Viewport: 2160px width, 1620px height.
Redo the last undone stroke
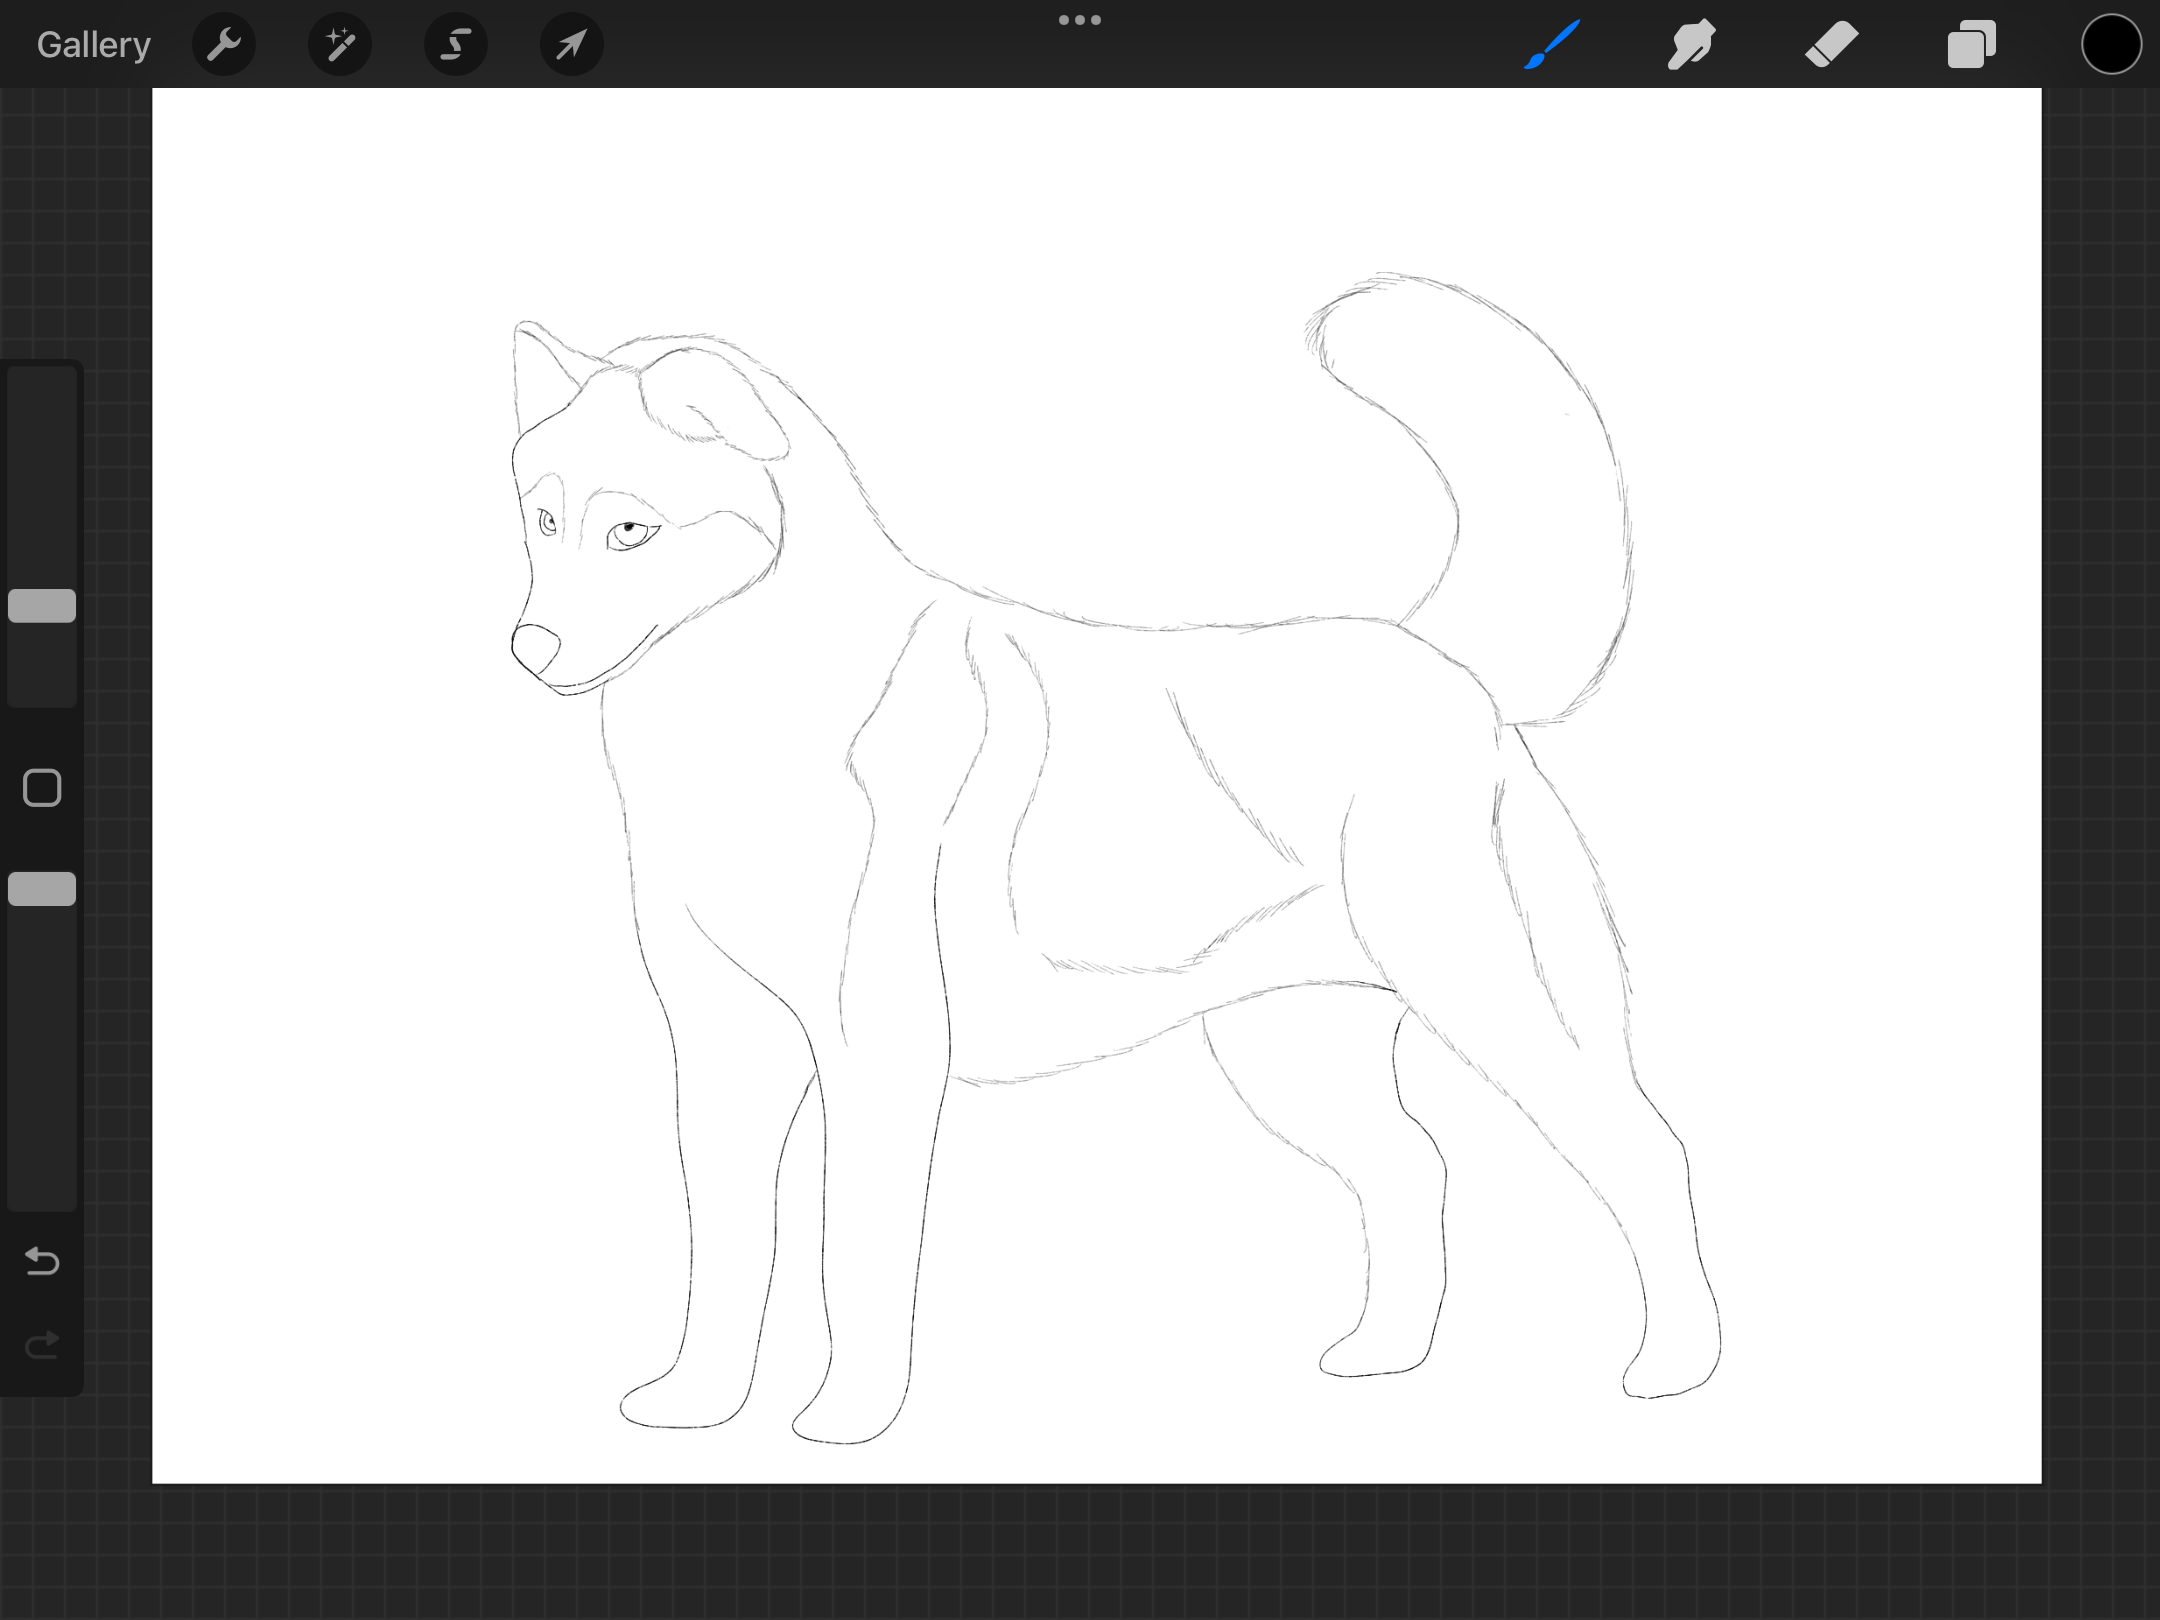coord(42,1345)
